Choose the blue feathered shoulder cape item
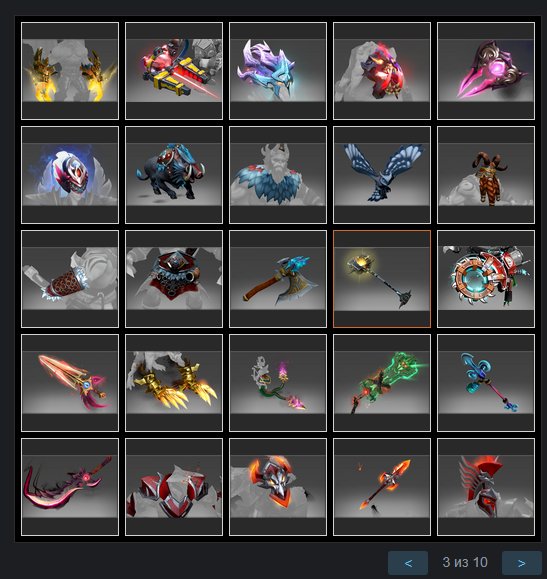The width and height of the screenshot is (547, 579). pos(278,175)
